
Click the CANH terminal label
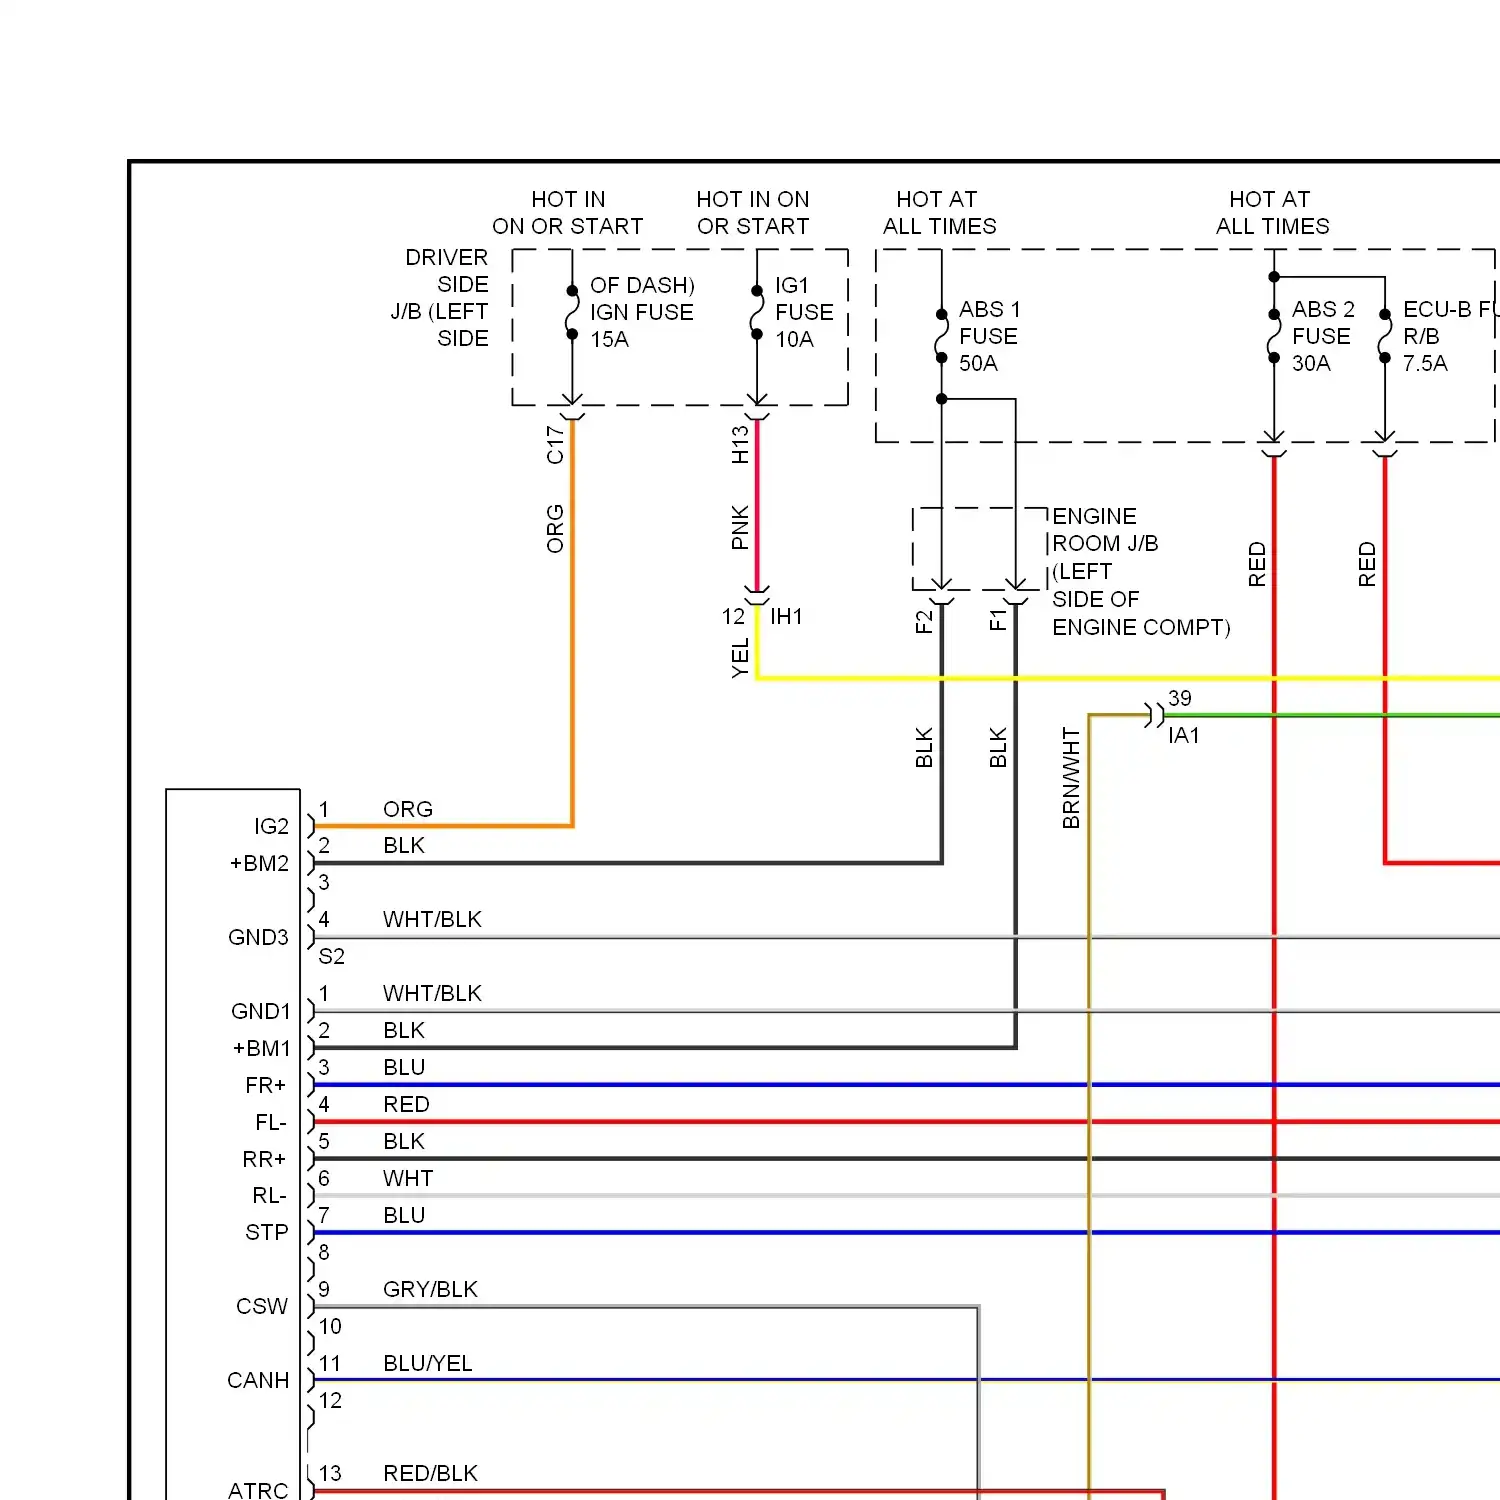258,1381
